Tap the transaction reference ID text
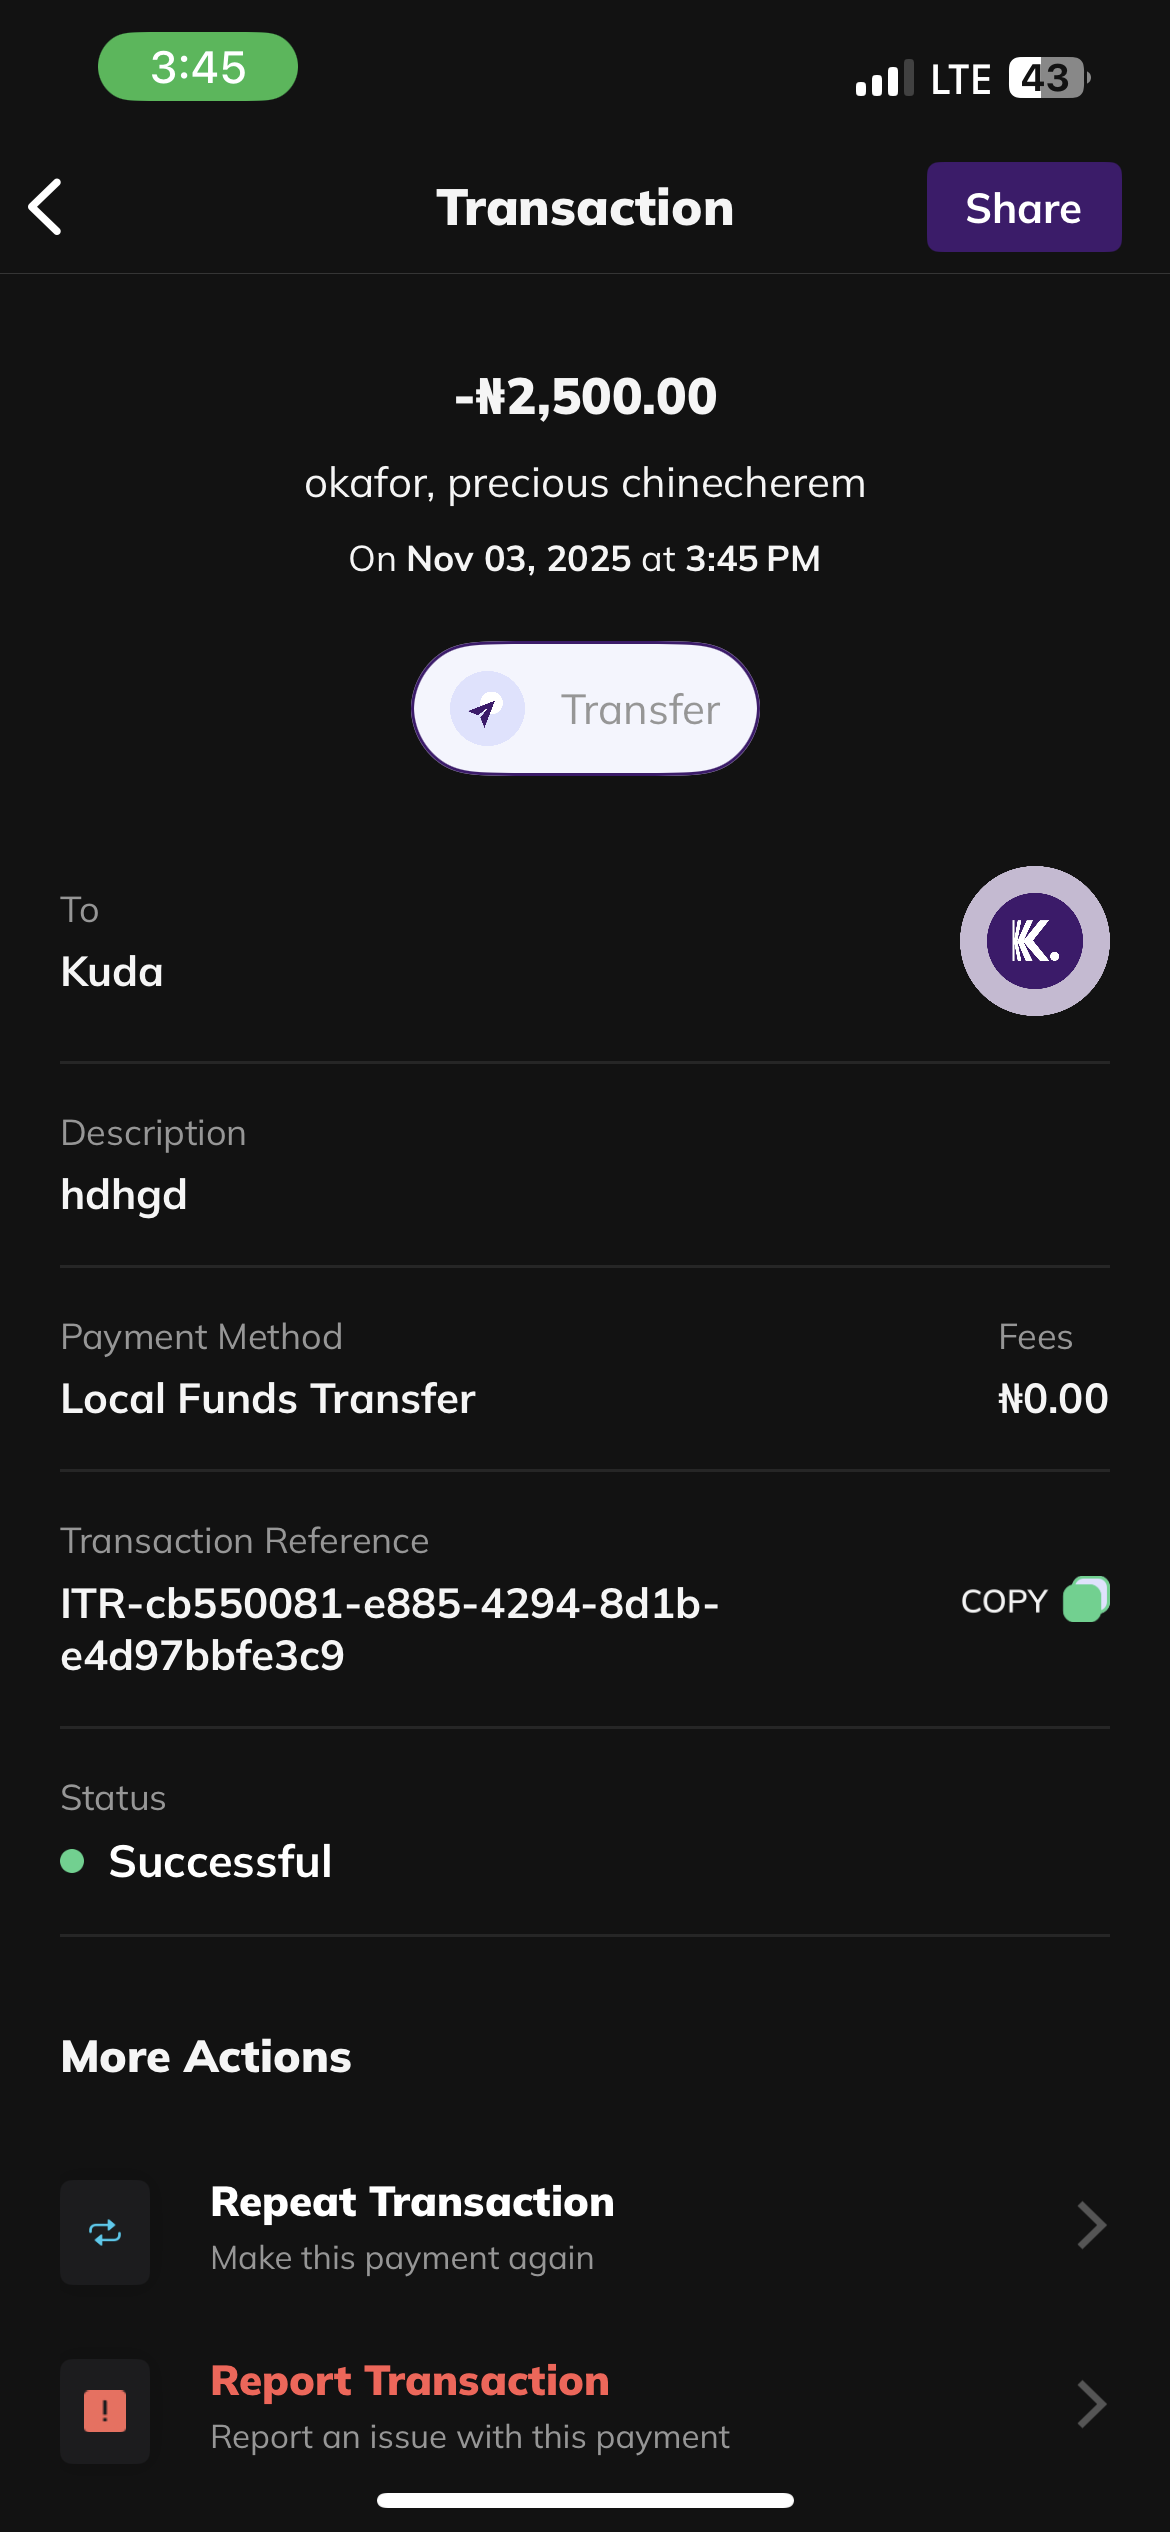Viewport: 1170px width, 2532px height. tap(389, 1629)
